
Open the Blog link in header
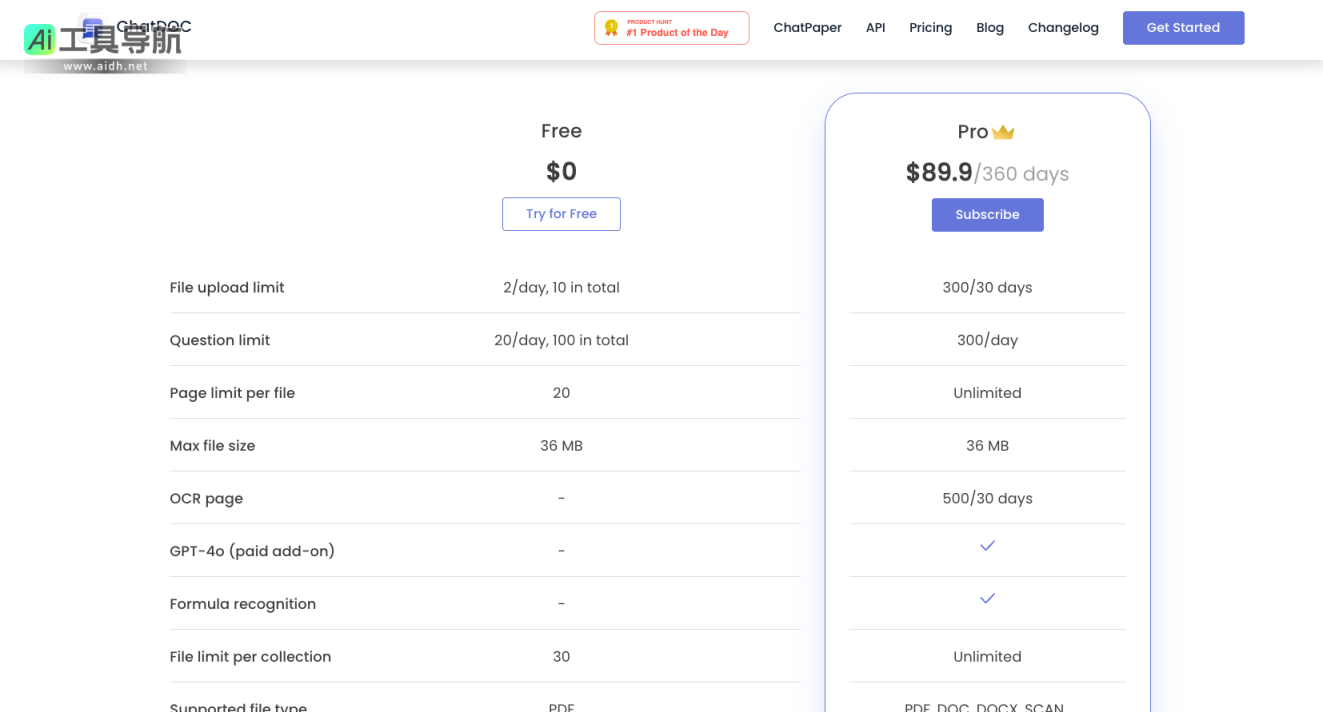[989, 28]
